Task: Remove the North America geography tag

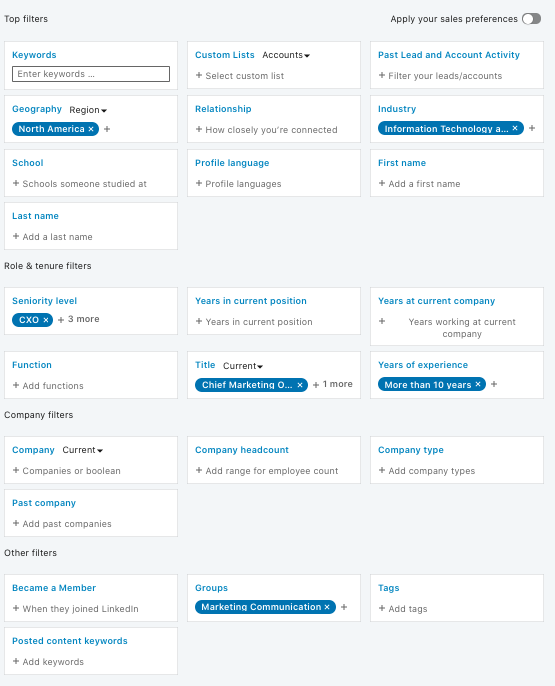Action: pyautogui.click(x=91, y=129)
